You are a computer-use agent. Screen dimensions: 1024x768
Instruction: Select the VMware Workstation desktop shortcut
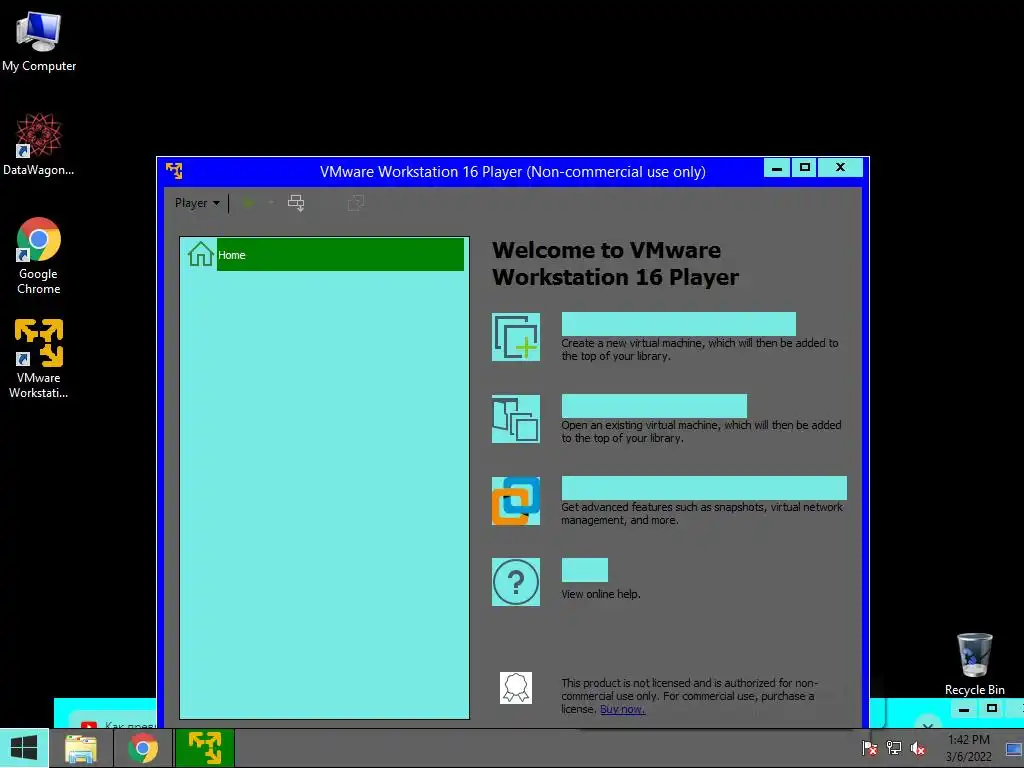coord(39,359)
